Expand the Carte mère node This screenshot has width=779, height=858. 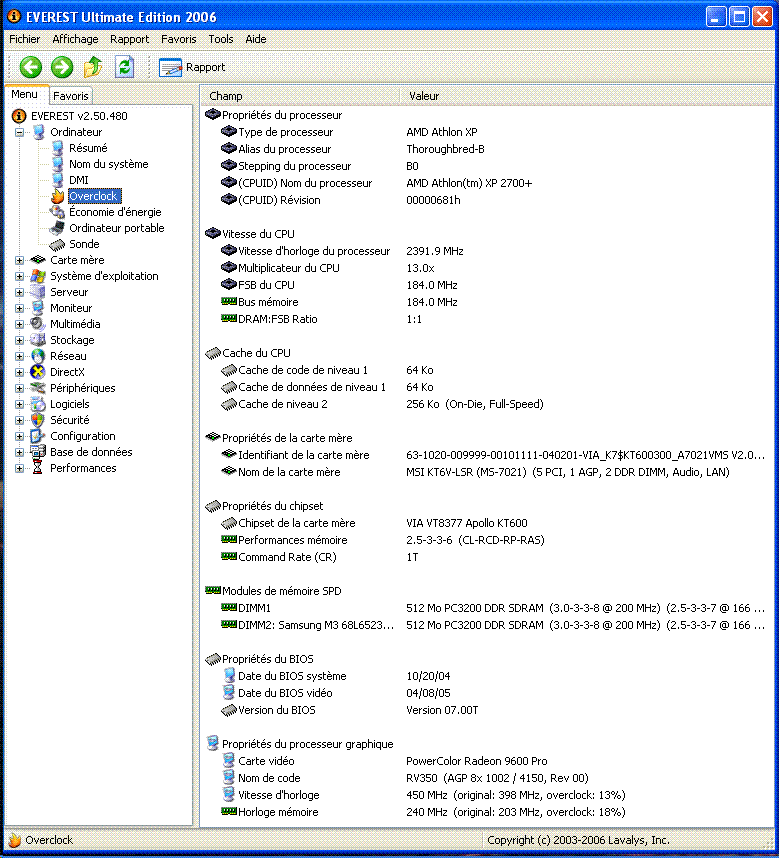coord(20,260)
